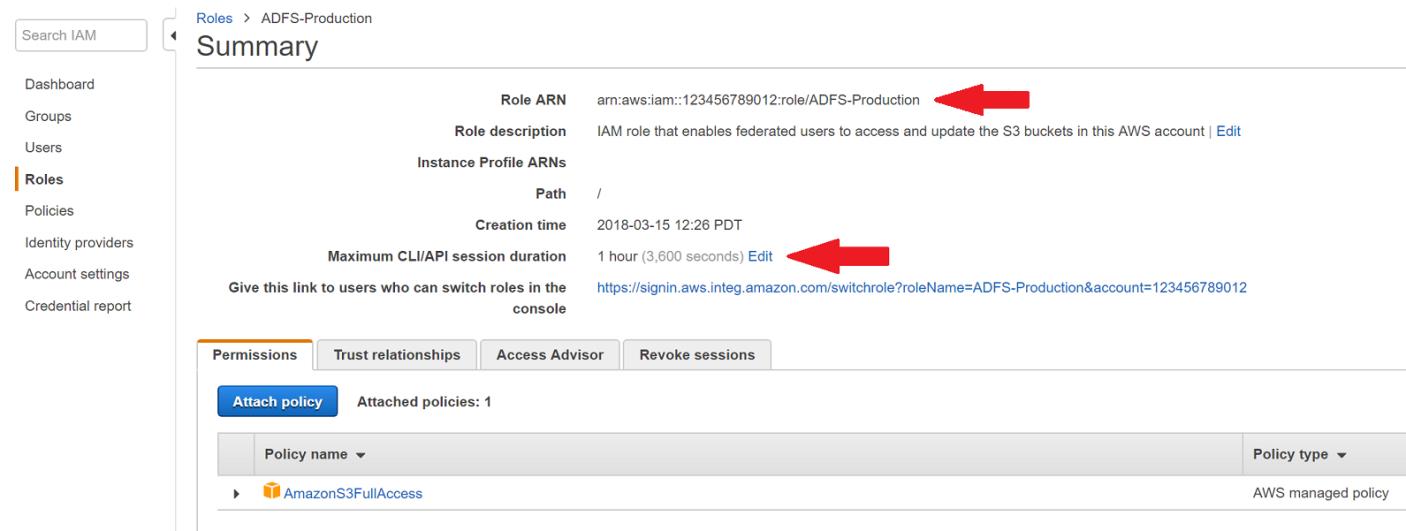Open the AmazonS3FullAccess policy link

(353, 493)
